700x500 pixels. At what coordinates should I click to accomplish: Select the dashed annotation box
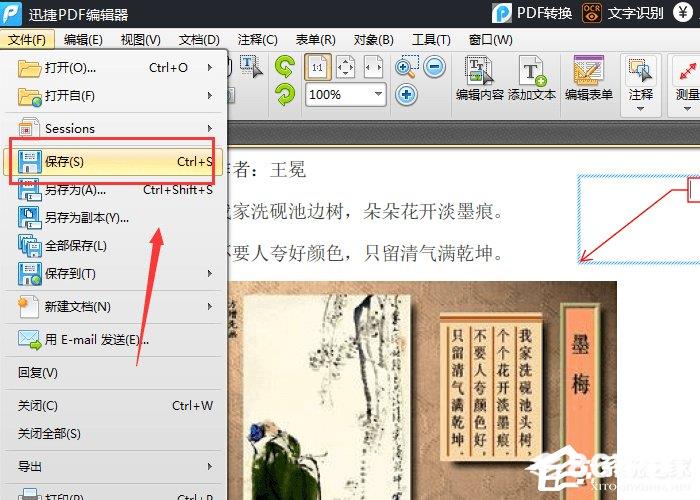click(x=639, y=219)
